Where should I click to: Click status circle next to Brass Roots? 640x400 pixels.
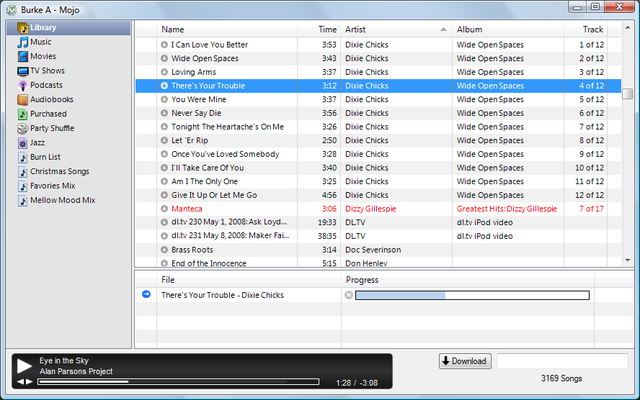164,249
